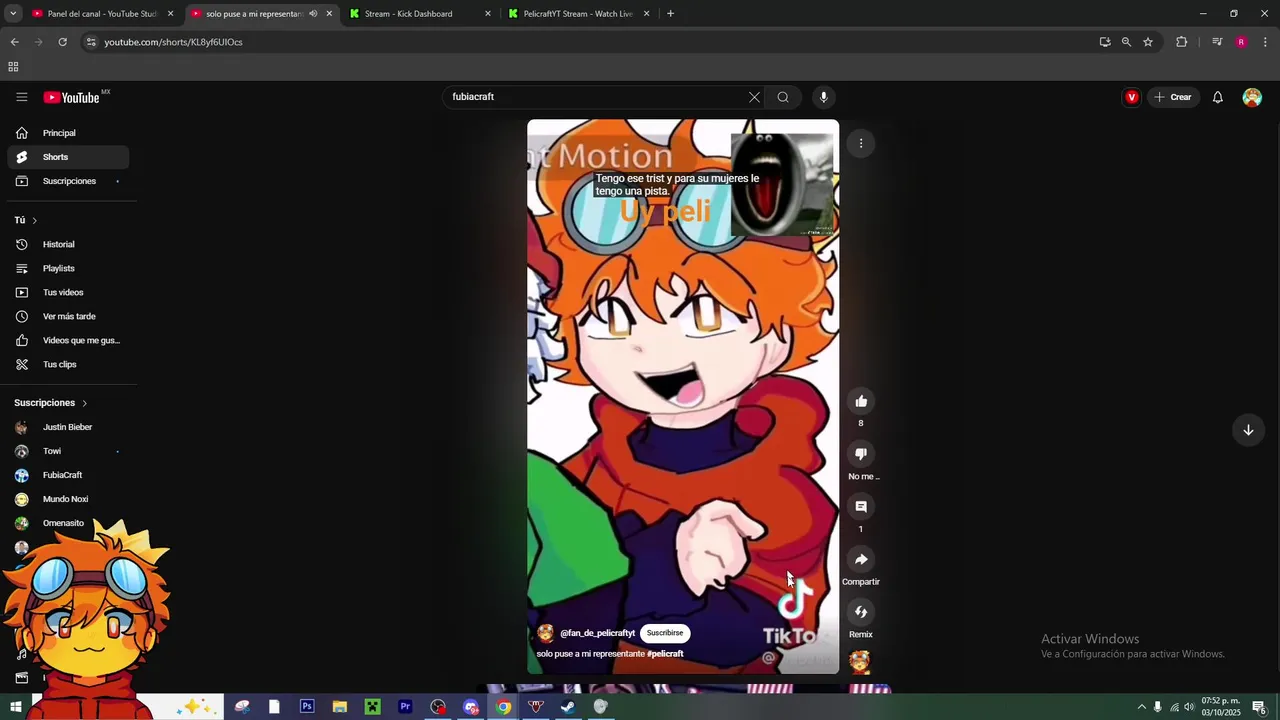Open the Chrome profile R avatar

(1241, 42)
